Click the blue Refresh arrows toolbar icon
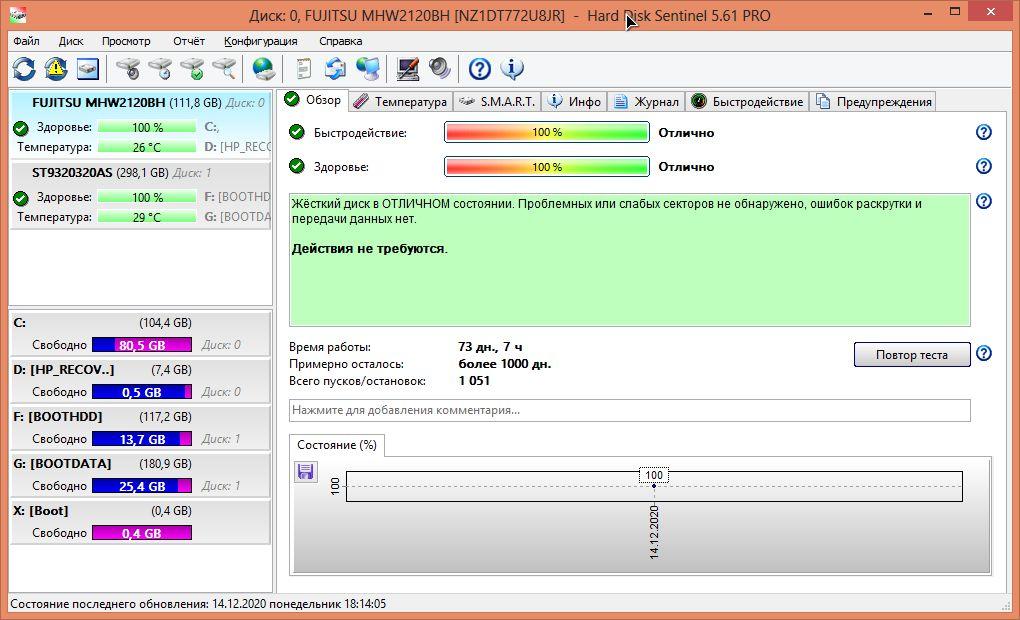This screenshot has width=1020, height=620. (x=24, y=68)
